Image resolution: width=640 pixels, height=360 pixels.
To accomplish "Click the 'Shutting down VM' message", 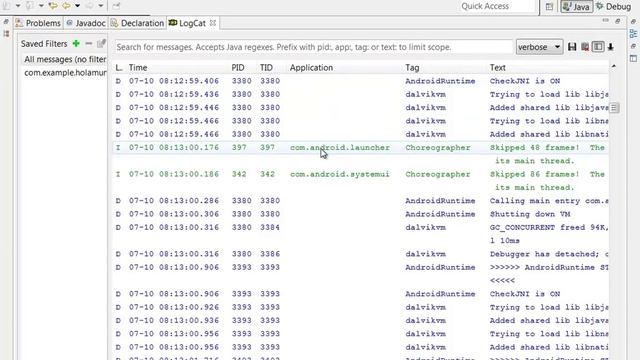I will 530,214.
